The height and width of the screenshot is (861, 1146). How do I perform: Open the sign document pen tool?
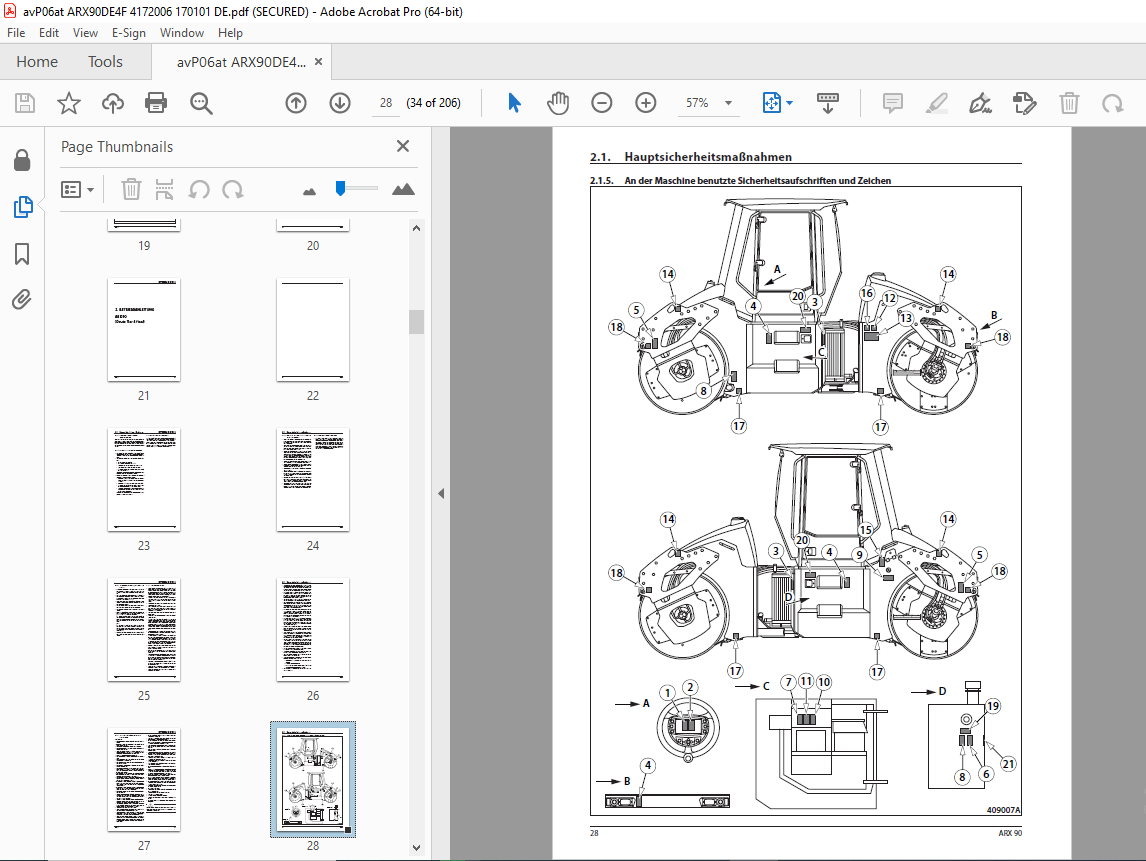pyautogui.click(x=980, y=103)
